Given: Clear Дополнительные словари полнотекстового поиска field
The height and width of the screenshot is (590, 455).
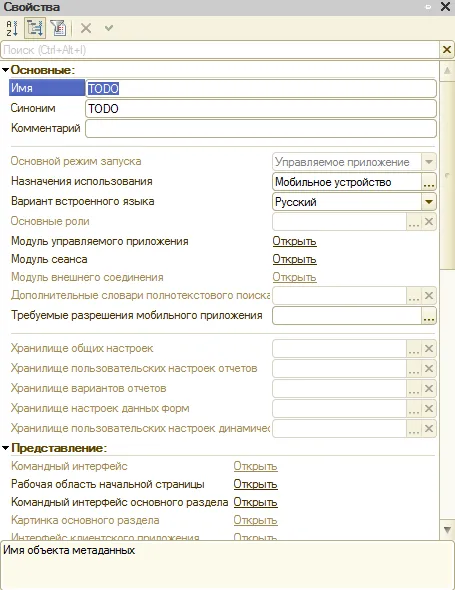Looking at the screenshot, I should [429, 296].
